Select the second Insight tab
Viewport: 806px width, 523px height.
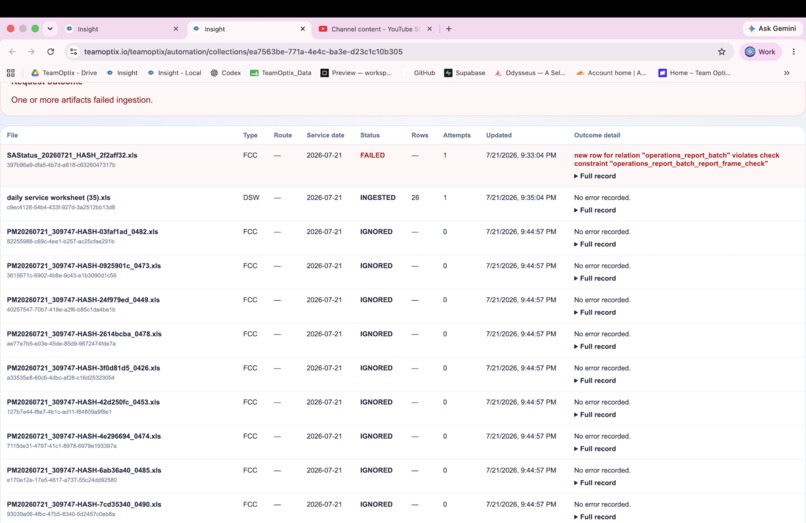[x=247, y=29]
